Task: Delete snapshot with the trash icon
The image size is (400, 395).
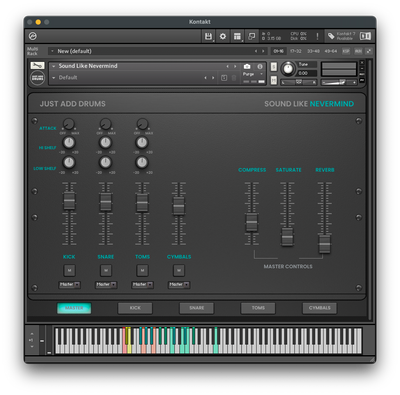Action: 234,78
